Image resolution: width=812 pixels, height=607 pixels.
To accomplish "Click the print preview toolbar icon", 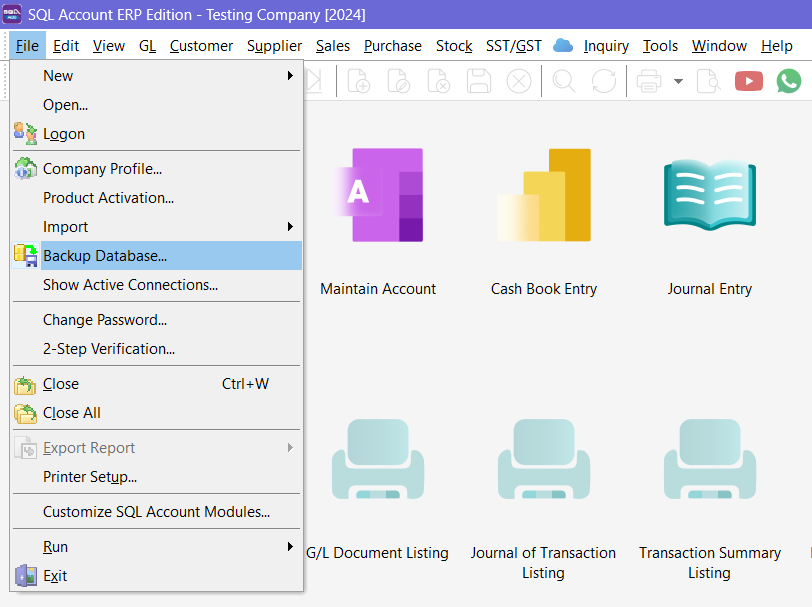I will pyautogui.click(x=708, y=81).
